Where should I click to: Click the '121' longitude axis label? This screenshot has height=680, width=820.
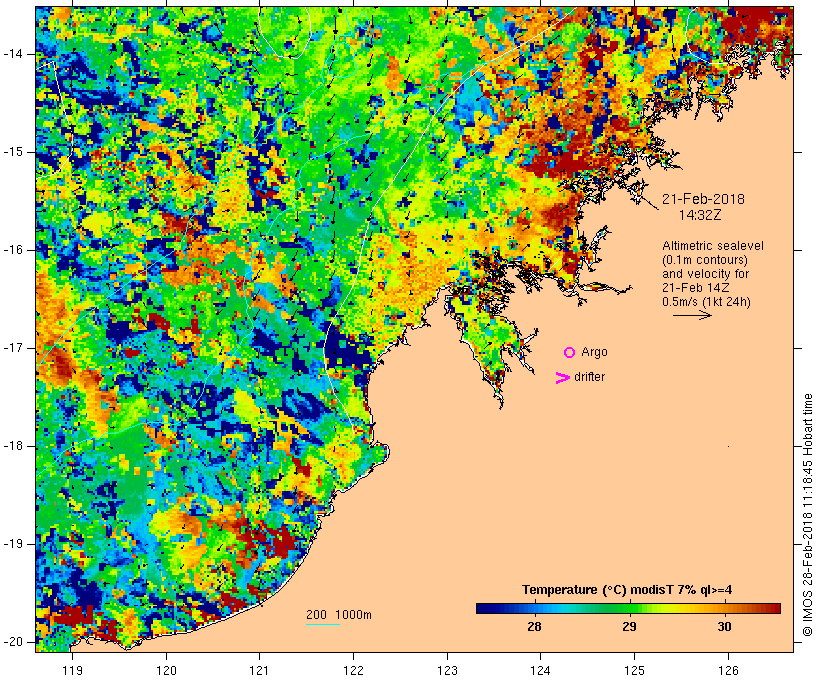point(259,670)
